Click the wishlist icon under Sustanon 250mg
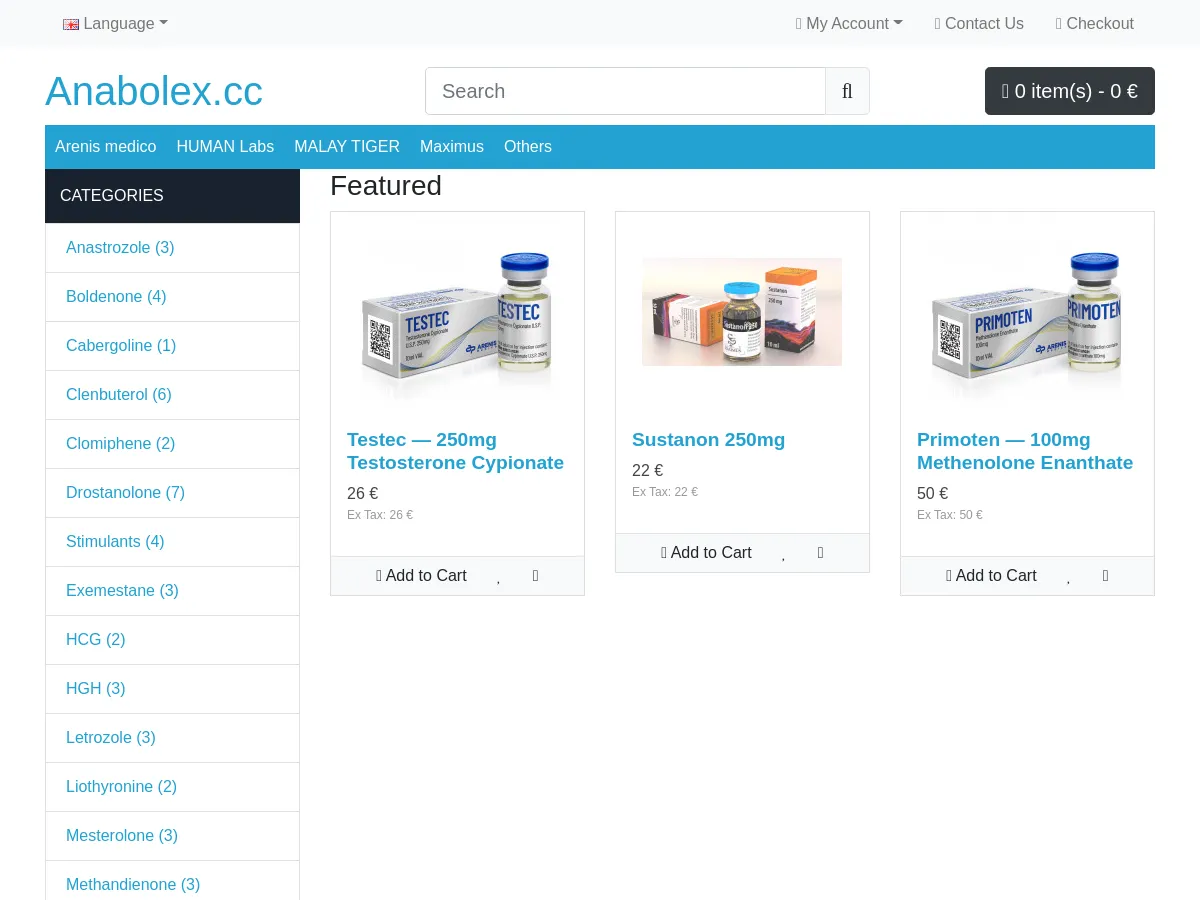 [783, 553]
